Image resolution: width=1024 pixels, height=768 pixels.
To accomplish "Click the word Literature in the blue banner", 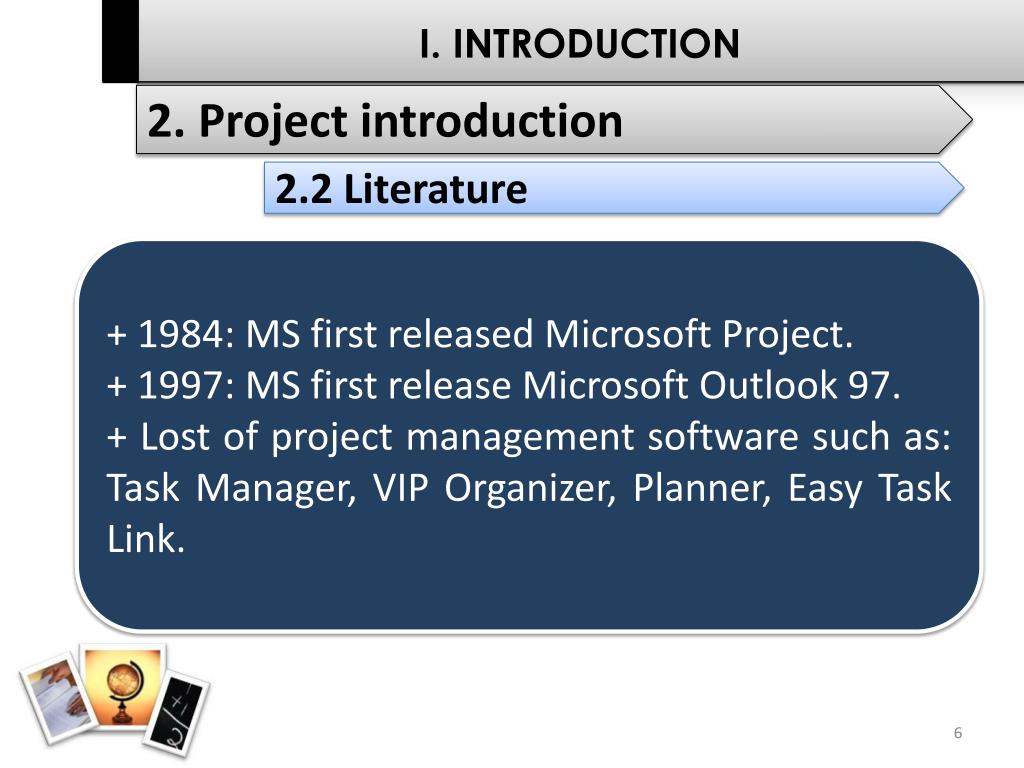I will click(x=435, y=189).
